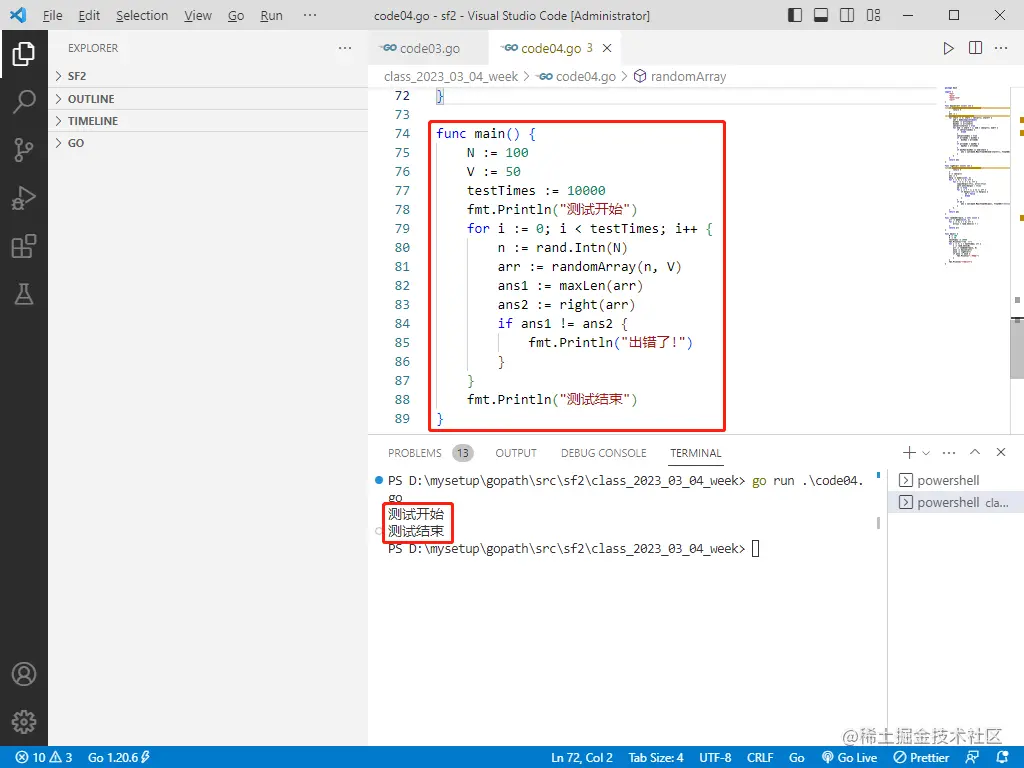1024x768 pixels.
Task: Split the editor to the right
Action: [975, 48]
